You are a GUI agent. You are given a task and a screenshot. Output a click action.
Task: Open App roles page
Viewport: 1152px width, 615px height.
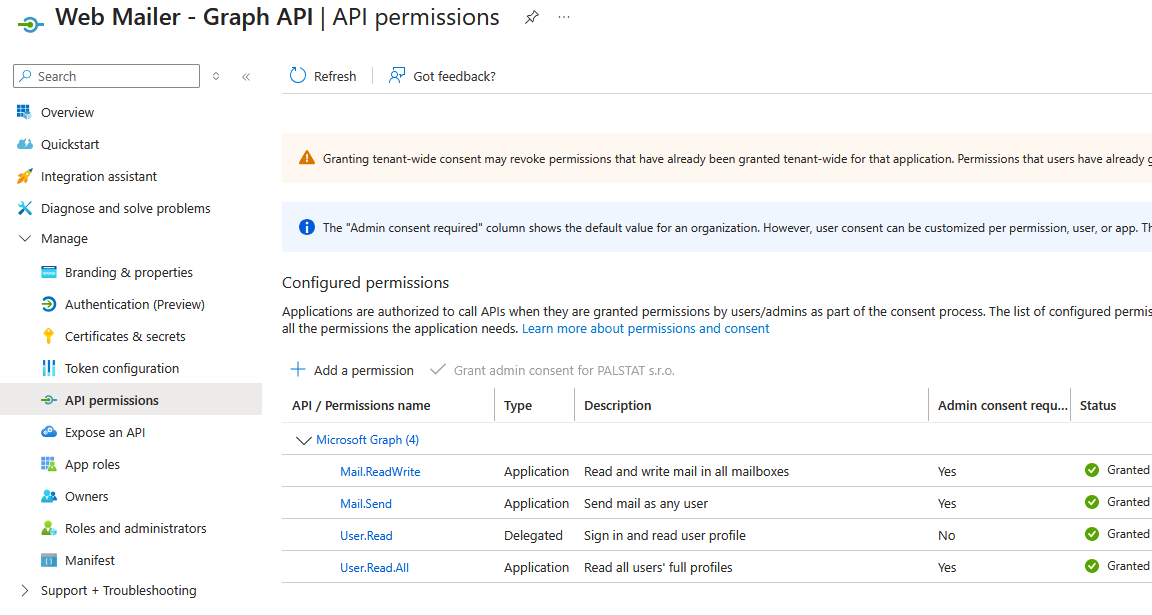tap(92, 464)
